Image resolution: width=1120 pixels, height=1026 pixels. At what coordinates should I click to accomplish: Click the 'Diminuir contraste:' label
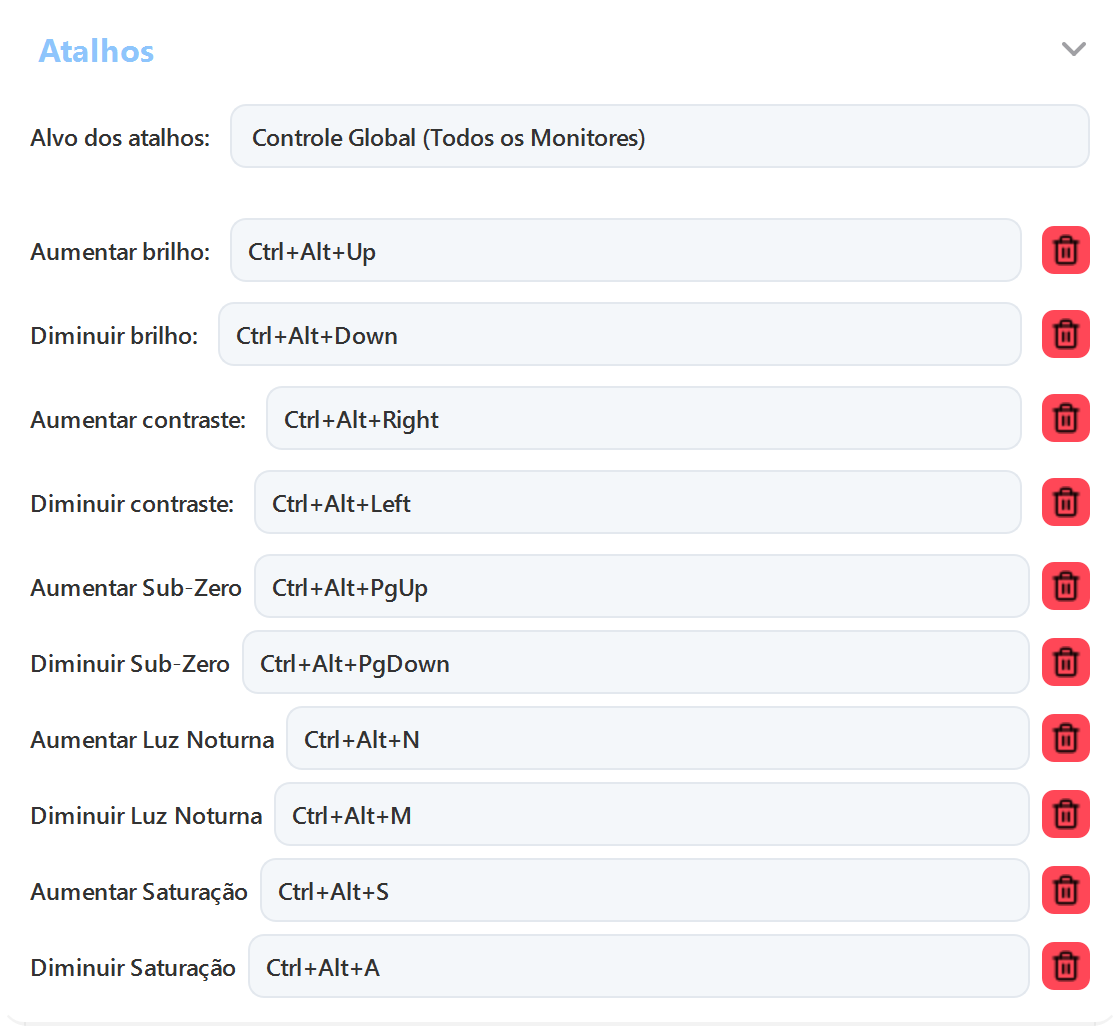tap(132, 503)
